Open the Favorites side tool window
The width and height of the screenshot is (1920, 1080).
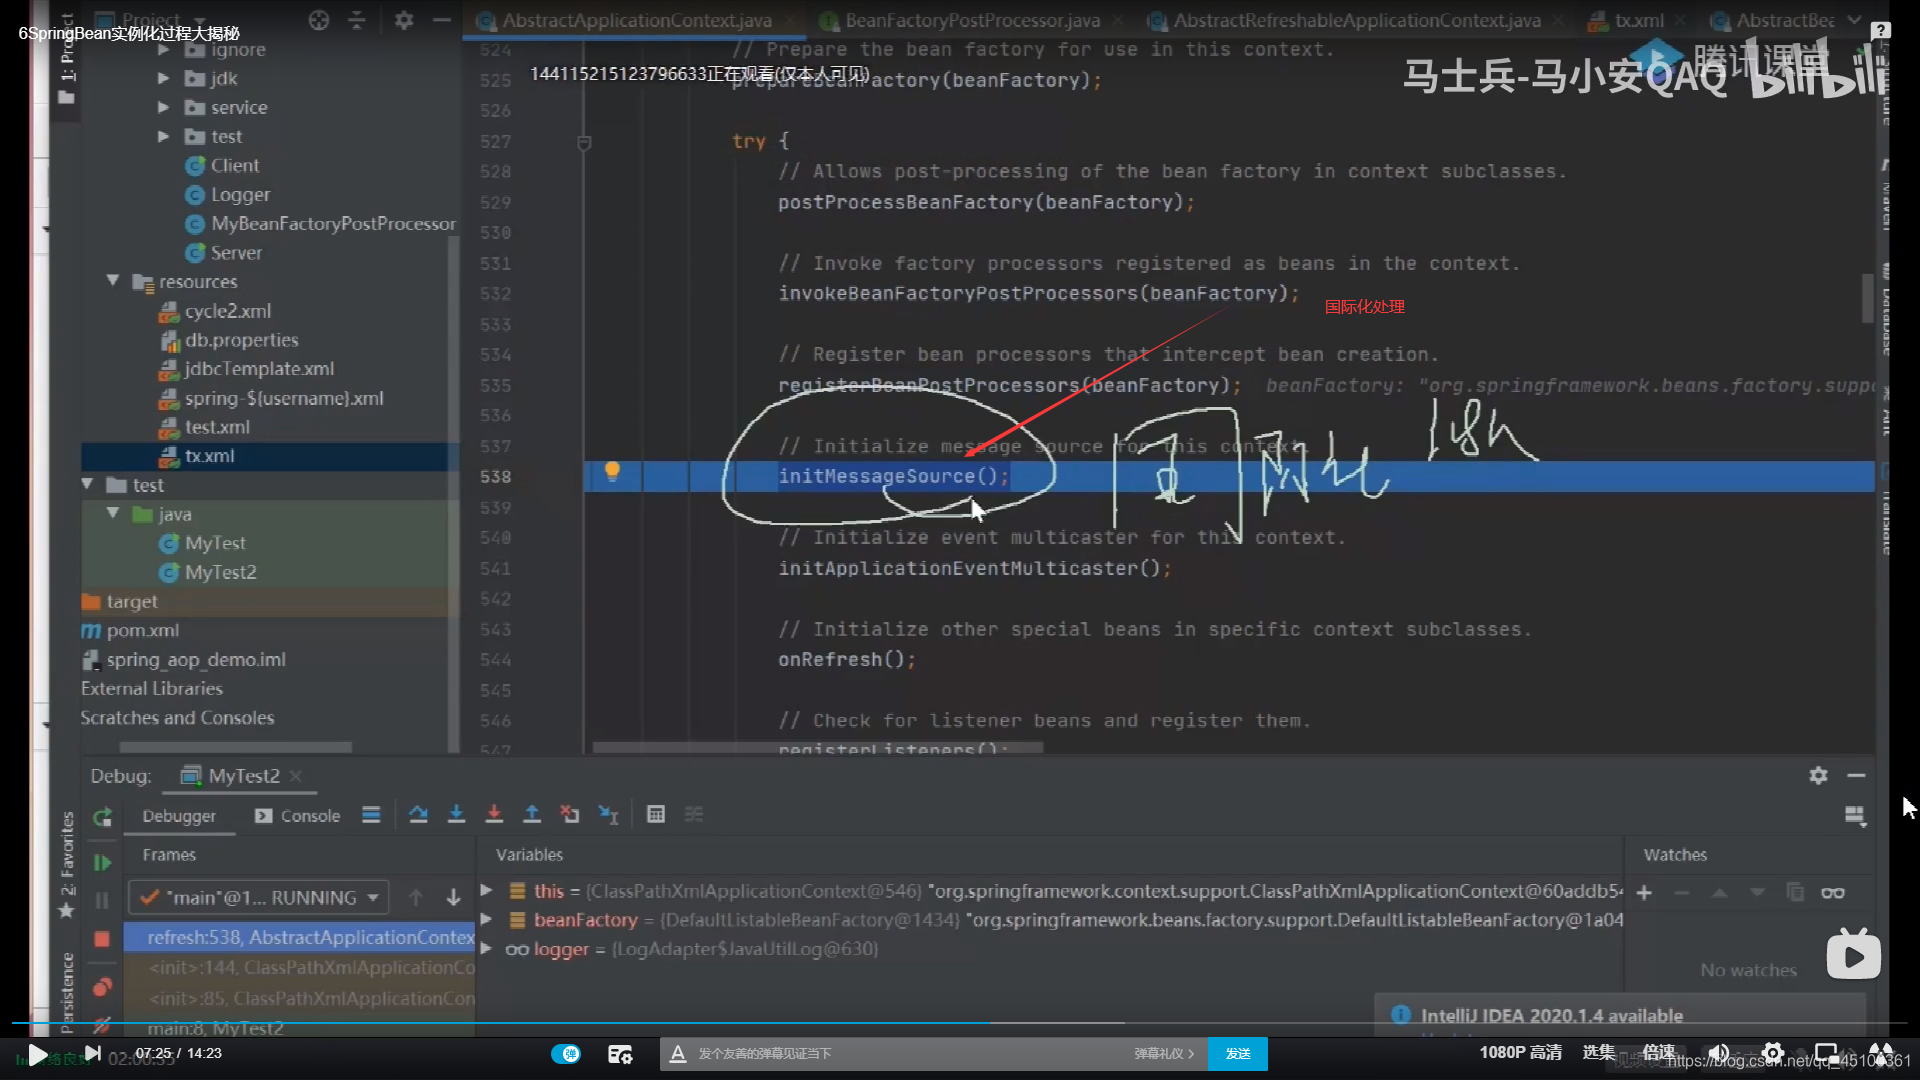pos(66,865)
